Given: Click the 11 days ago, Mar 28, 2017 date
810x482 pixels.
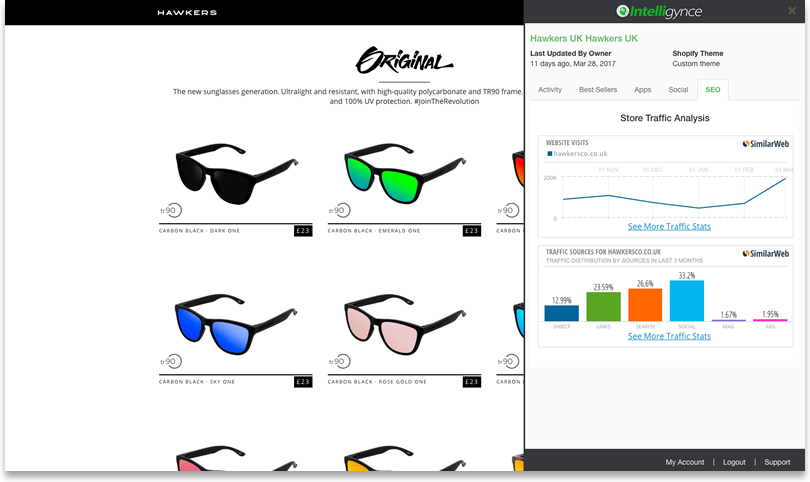Looking at the screenshot, I should (573, 64).
